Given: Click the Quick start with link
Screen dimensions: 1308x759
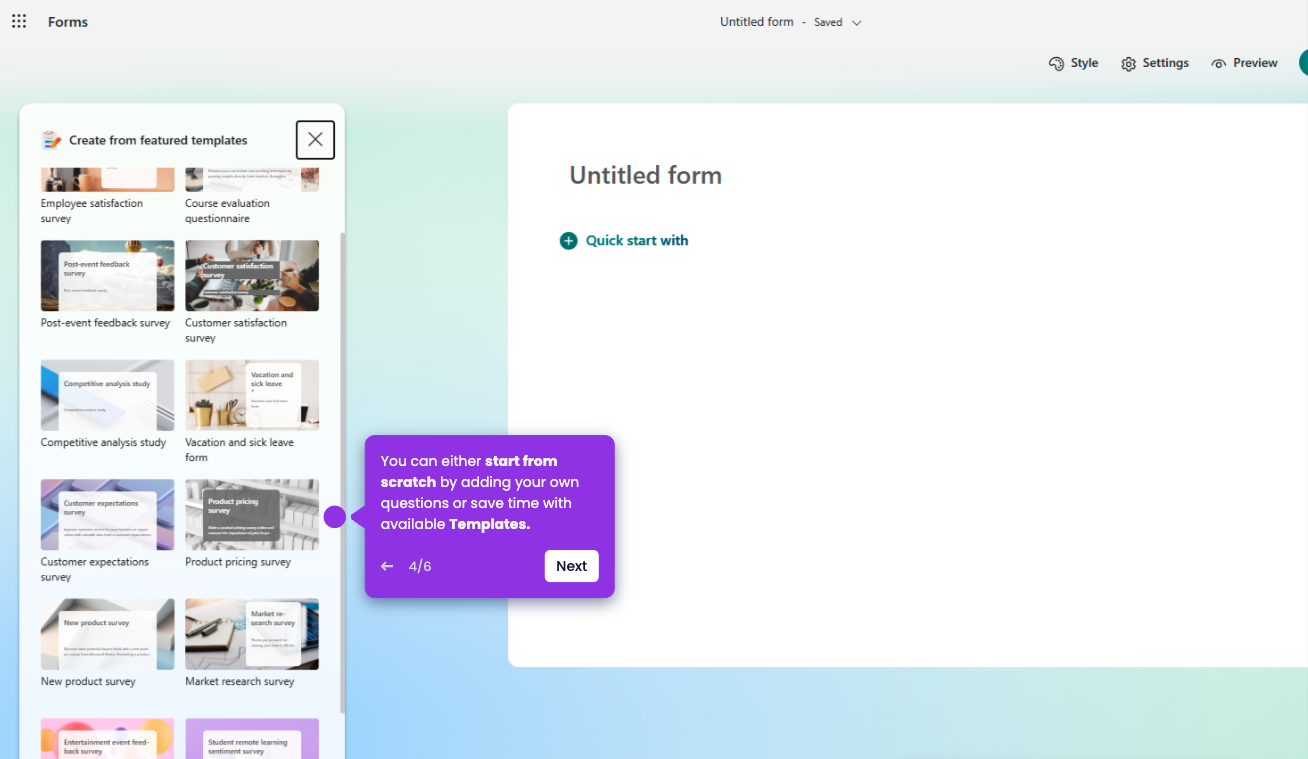Looking at the screenshot, I should point(637,241).
